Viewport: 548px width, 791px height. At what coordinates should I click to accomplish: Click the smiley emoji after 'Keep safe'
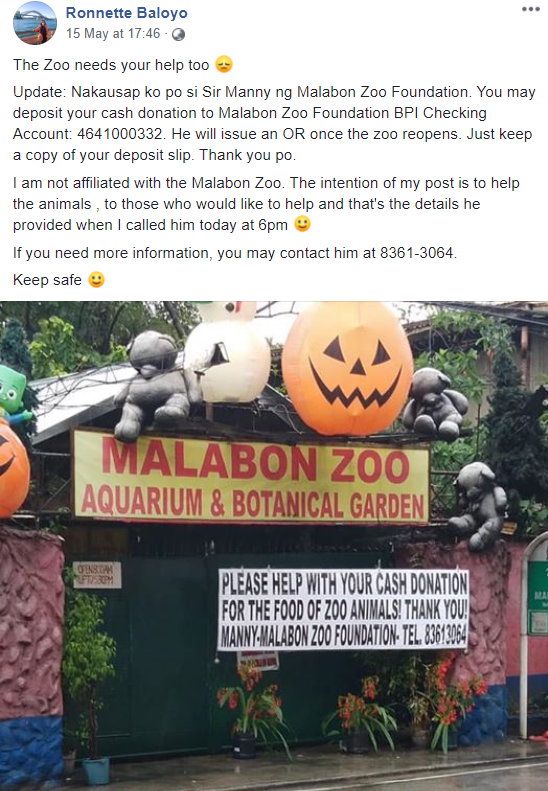(96, 279)
